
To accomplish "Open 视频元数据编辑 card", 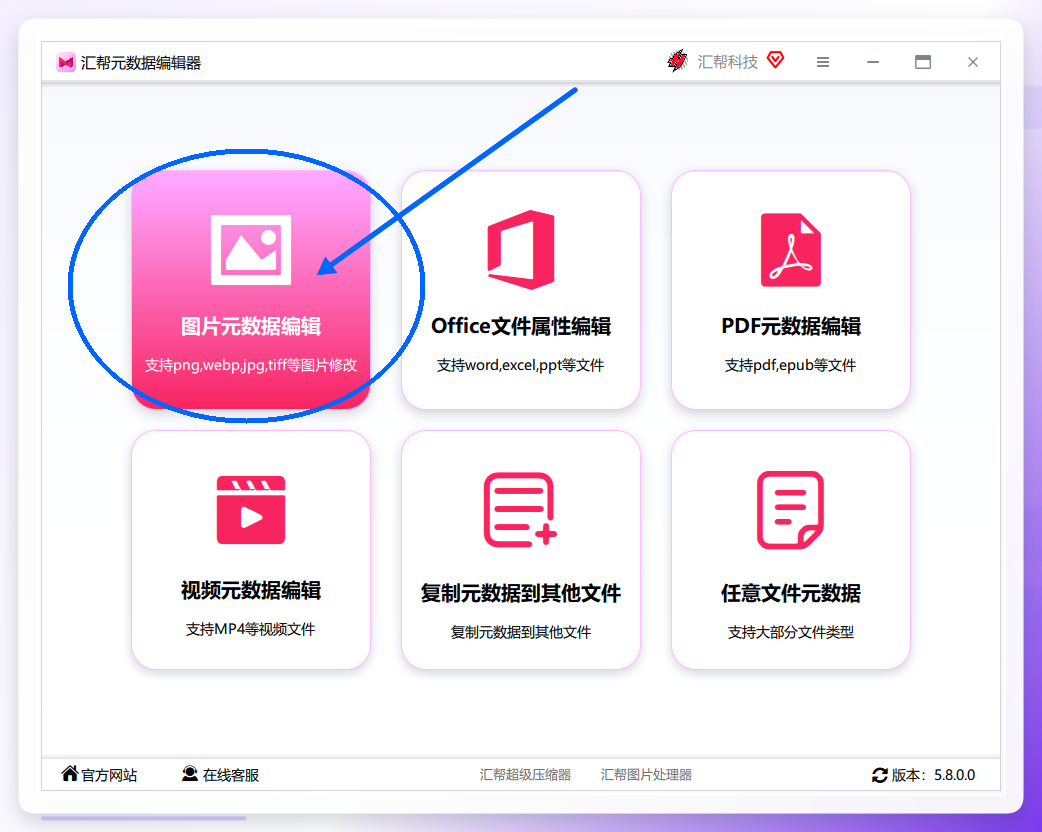I will 251,550.
